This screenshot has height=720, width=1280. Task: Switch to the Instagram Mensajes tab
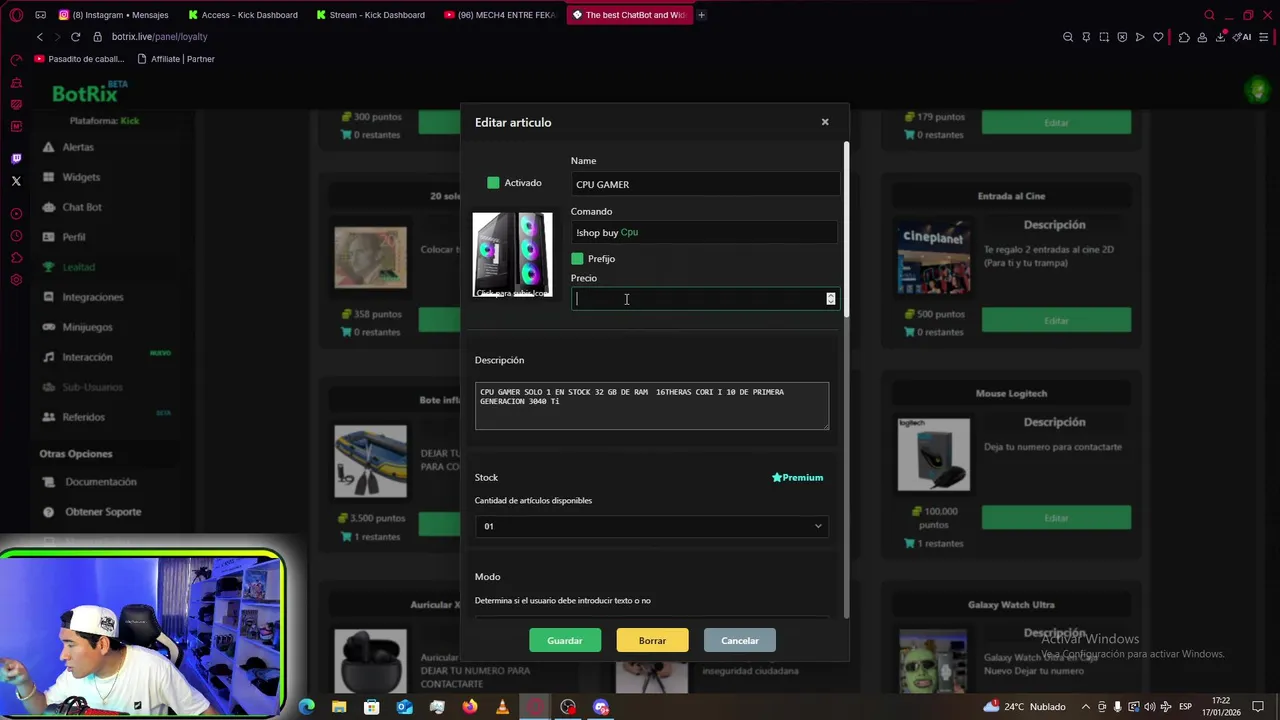point(113,15)
